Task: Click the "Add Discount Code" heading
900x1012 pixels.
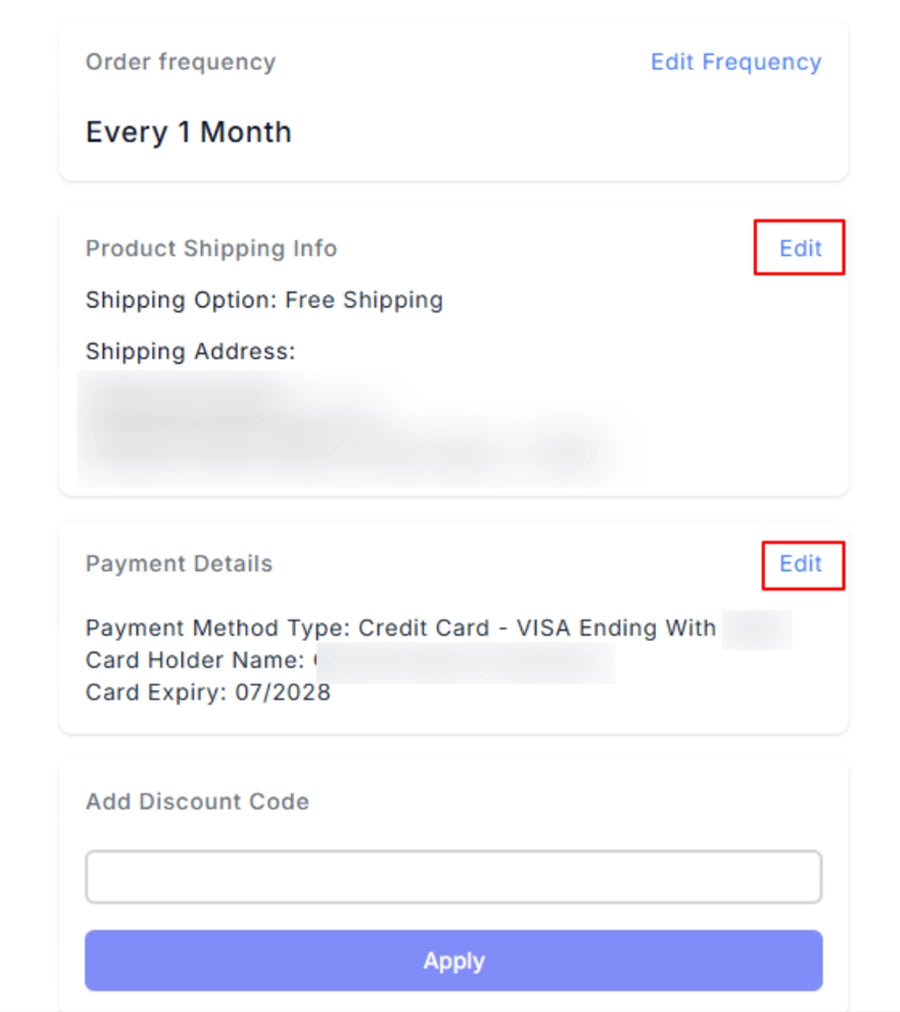Action: (x=197, y=802)
